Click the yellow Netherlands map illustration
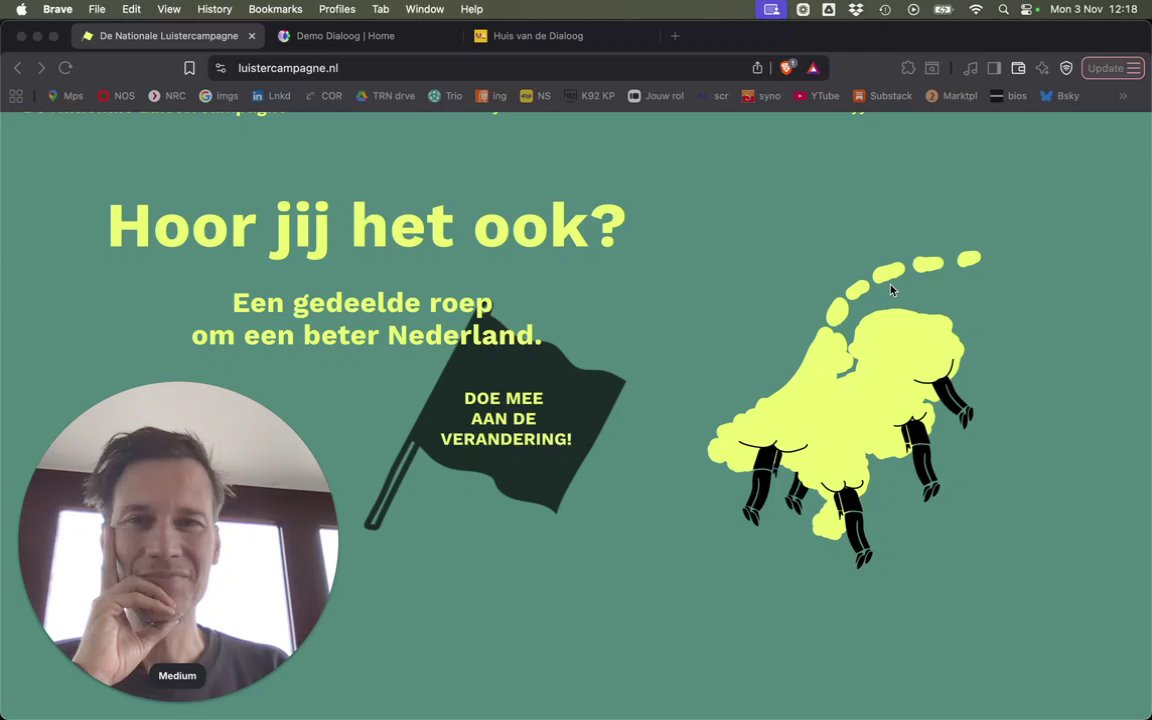The width and height of the screenshot is (1152, 720). pyautogui.click(x=845, y=408)
